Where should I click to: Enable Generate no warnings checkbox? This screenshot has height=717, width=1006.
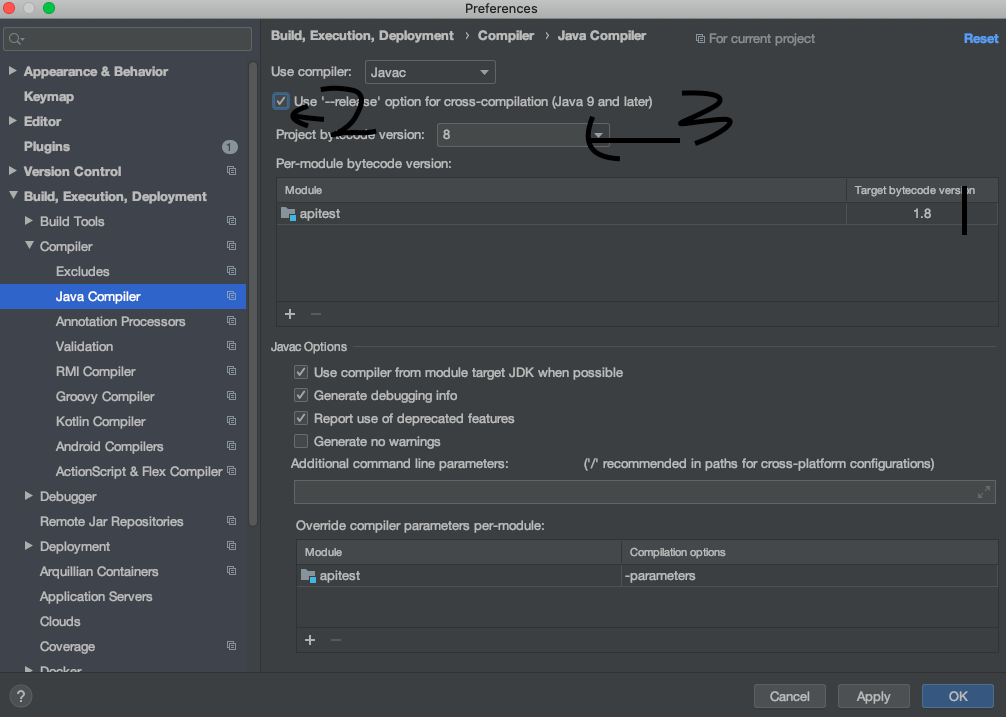(301, 441)
